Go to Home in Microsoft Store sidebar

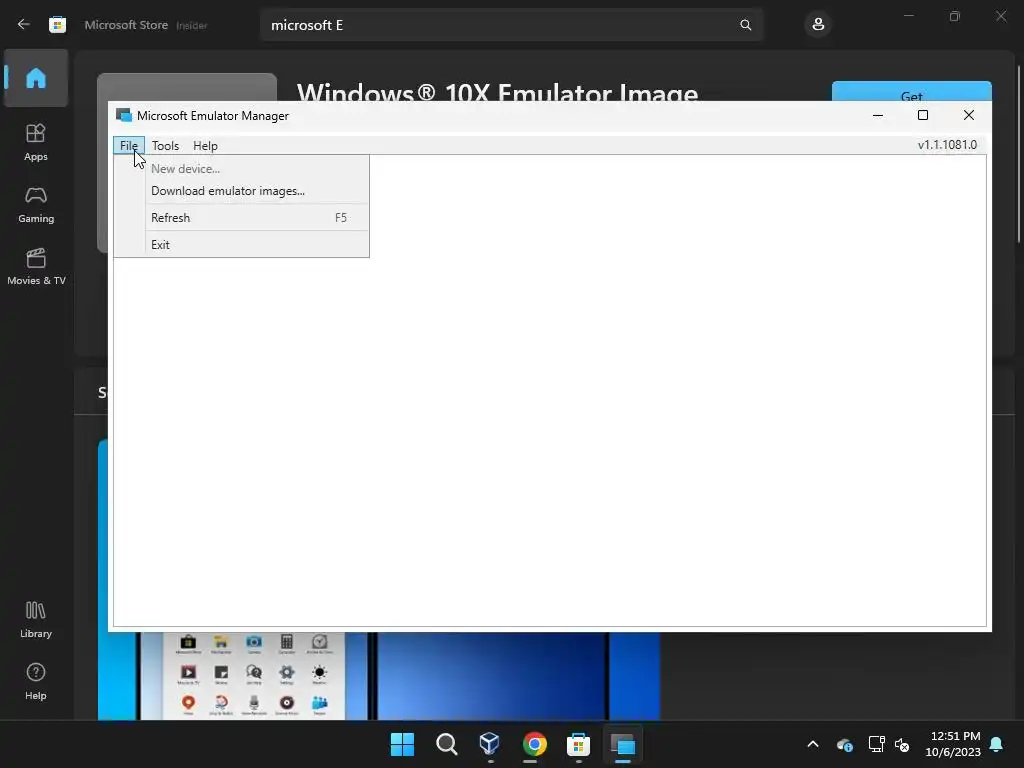click(x=36, y=78)
